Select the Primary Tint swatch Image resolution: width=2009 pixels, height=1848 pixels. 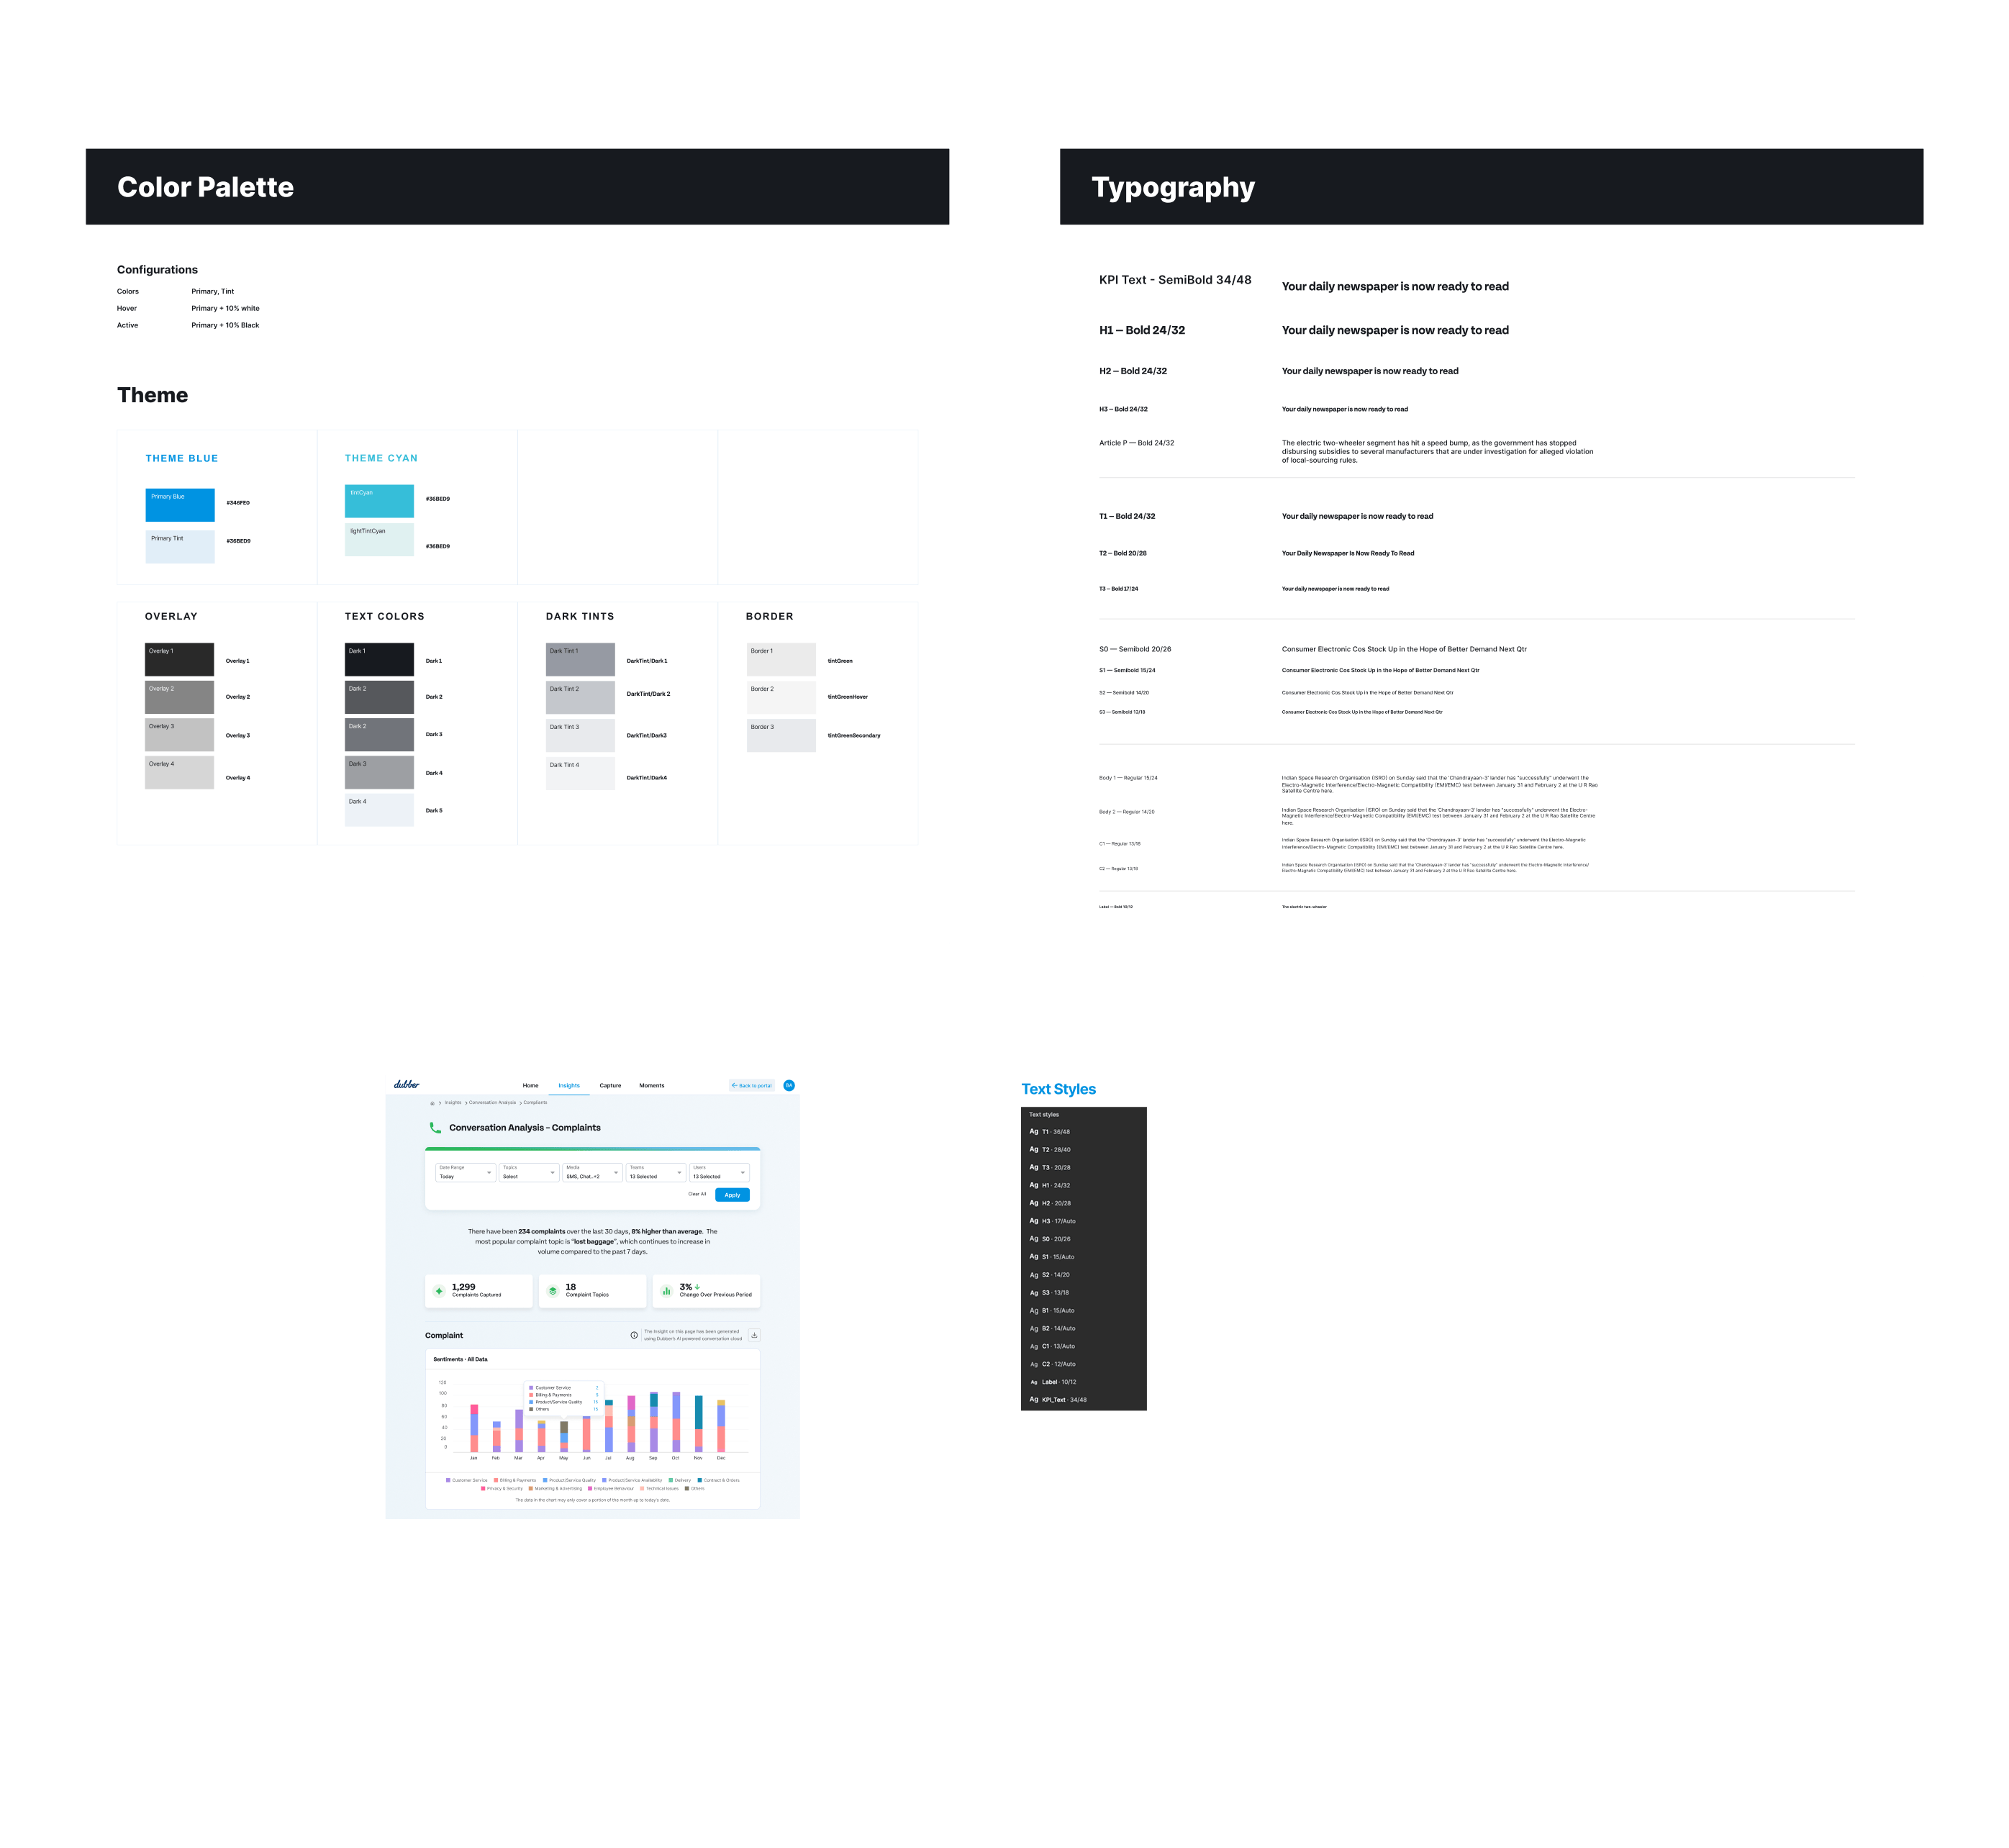pyautogui.click(x=180, y=547)
